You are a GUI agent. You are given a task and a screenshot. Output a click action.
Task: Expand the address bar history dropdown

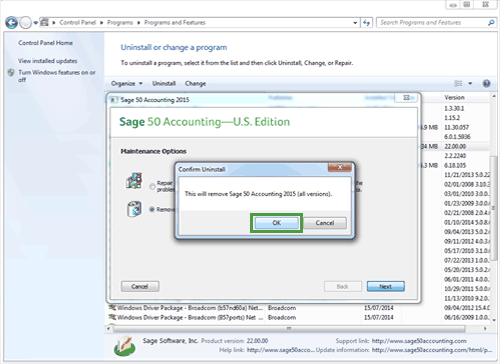click(x=355, y=23)
